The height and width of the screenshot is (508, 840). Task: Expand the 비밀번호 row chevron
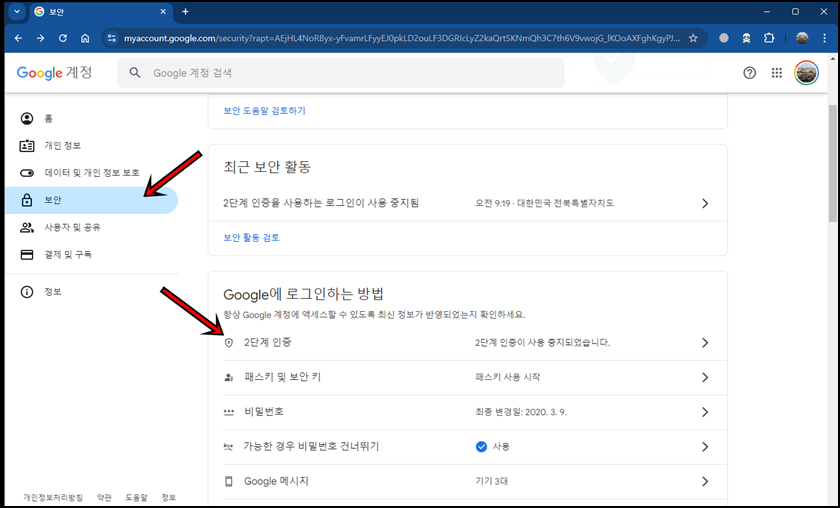(705, 412)
